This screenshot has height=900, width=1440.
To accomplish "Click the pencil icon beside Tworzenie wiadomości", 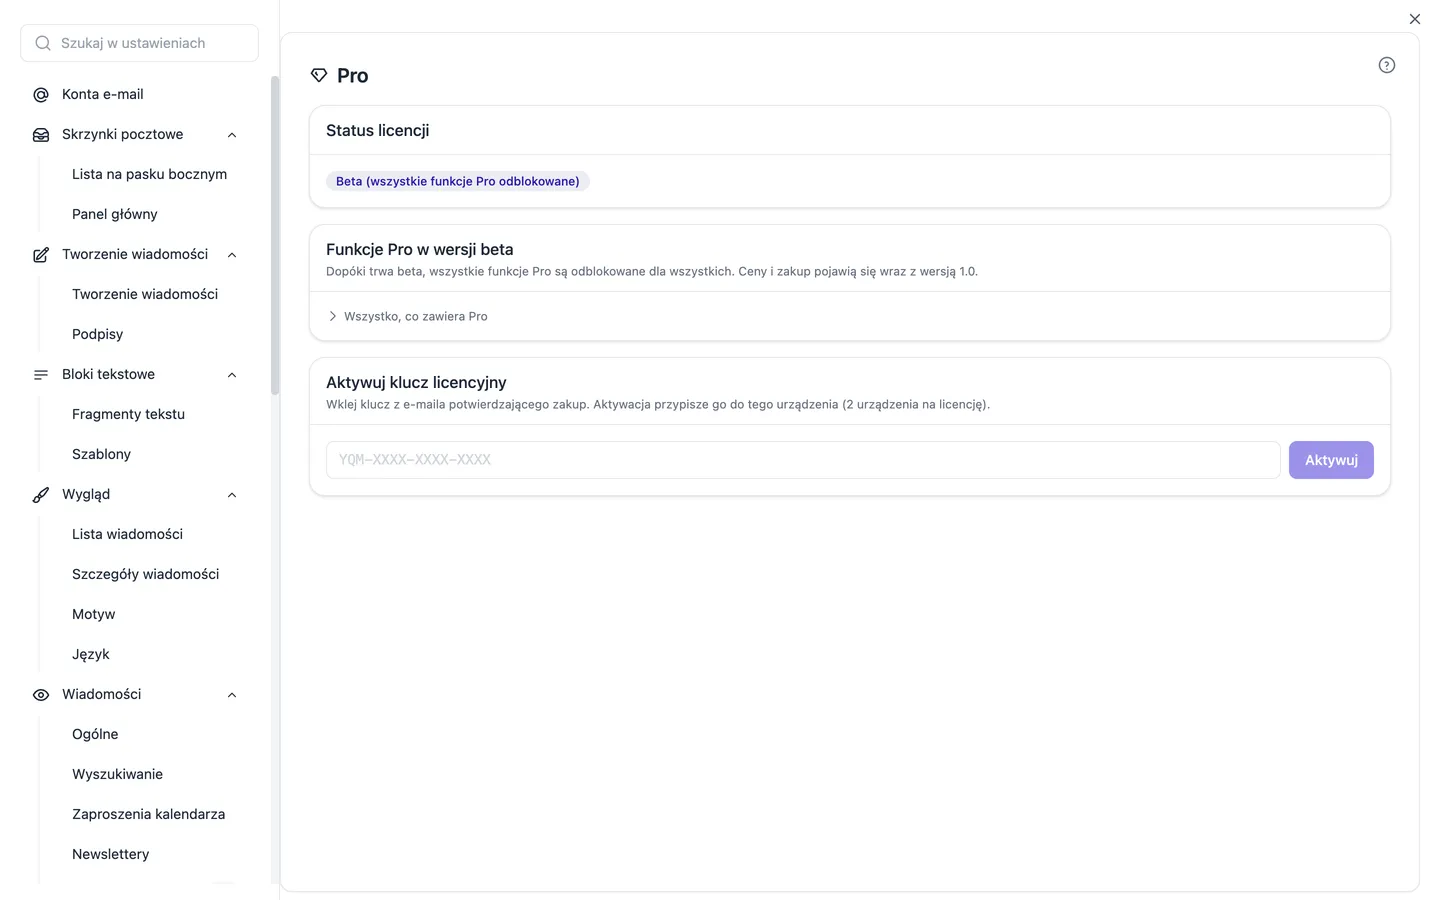I will tap(41, 255).
